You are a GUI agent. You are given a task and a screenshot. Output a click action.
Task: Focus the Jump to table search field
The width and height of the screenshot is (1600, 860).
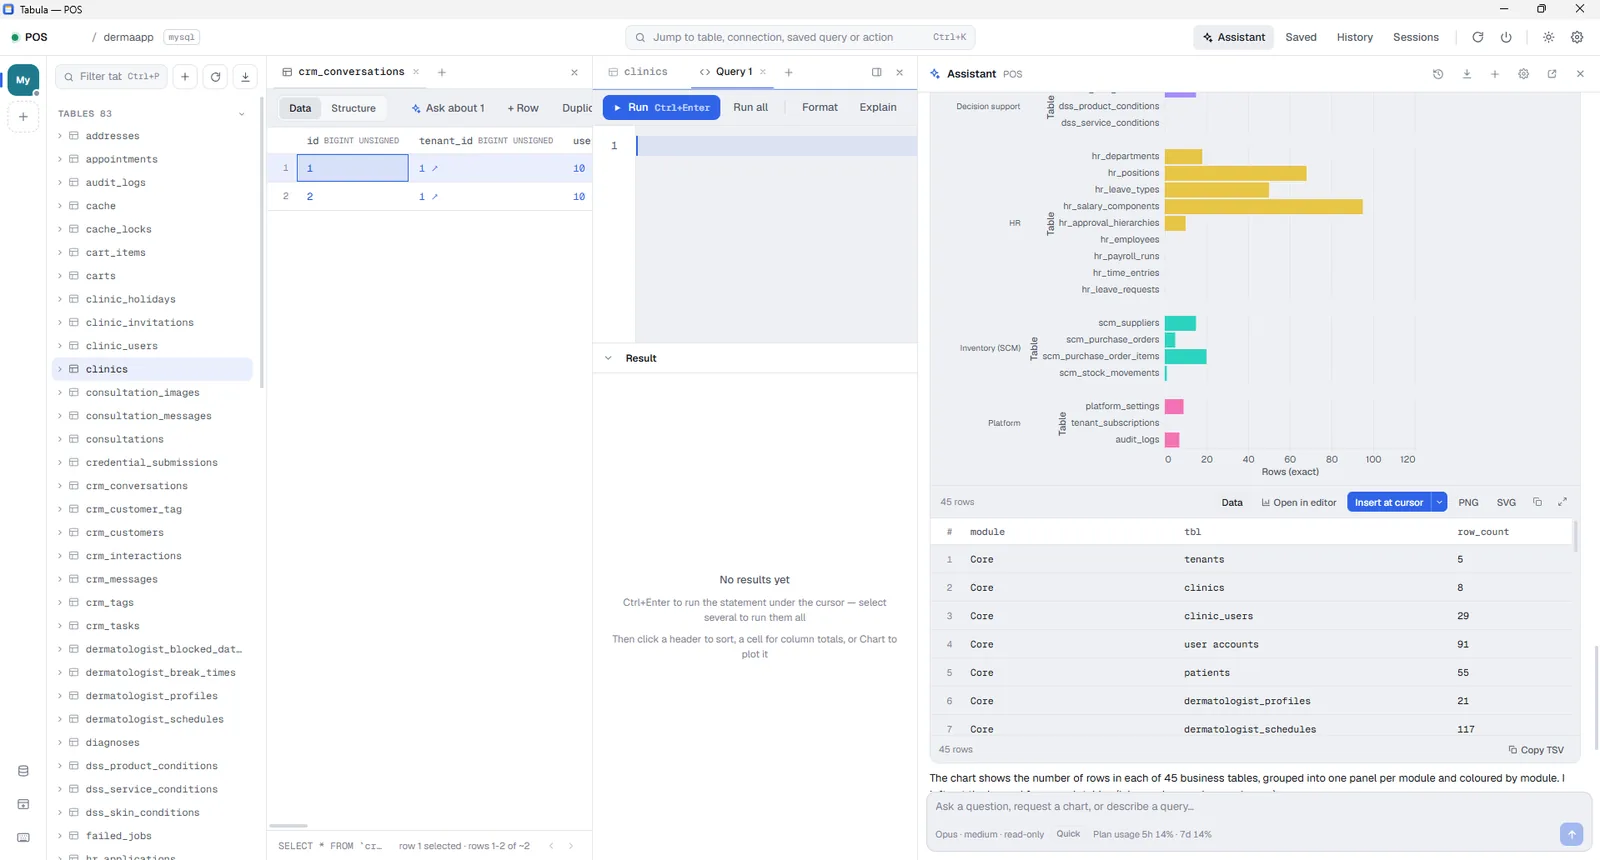coord(800,37)
